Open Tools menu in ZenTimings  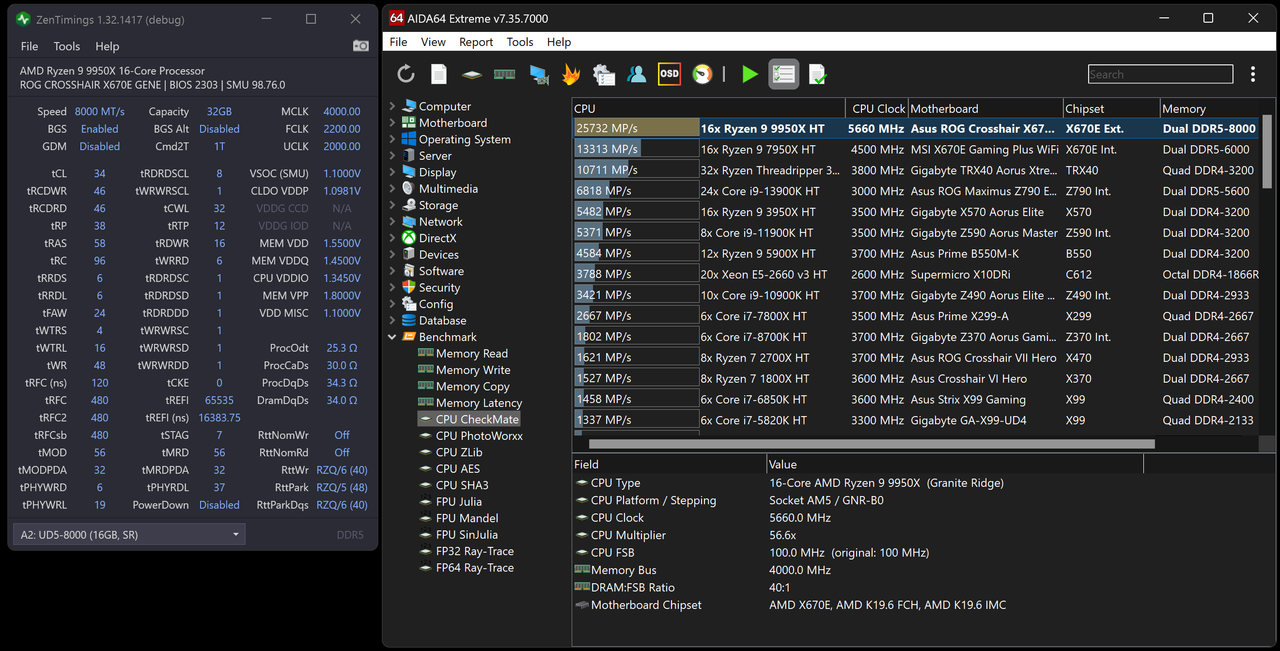(67, 46)
